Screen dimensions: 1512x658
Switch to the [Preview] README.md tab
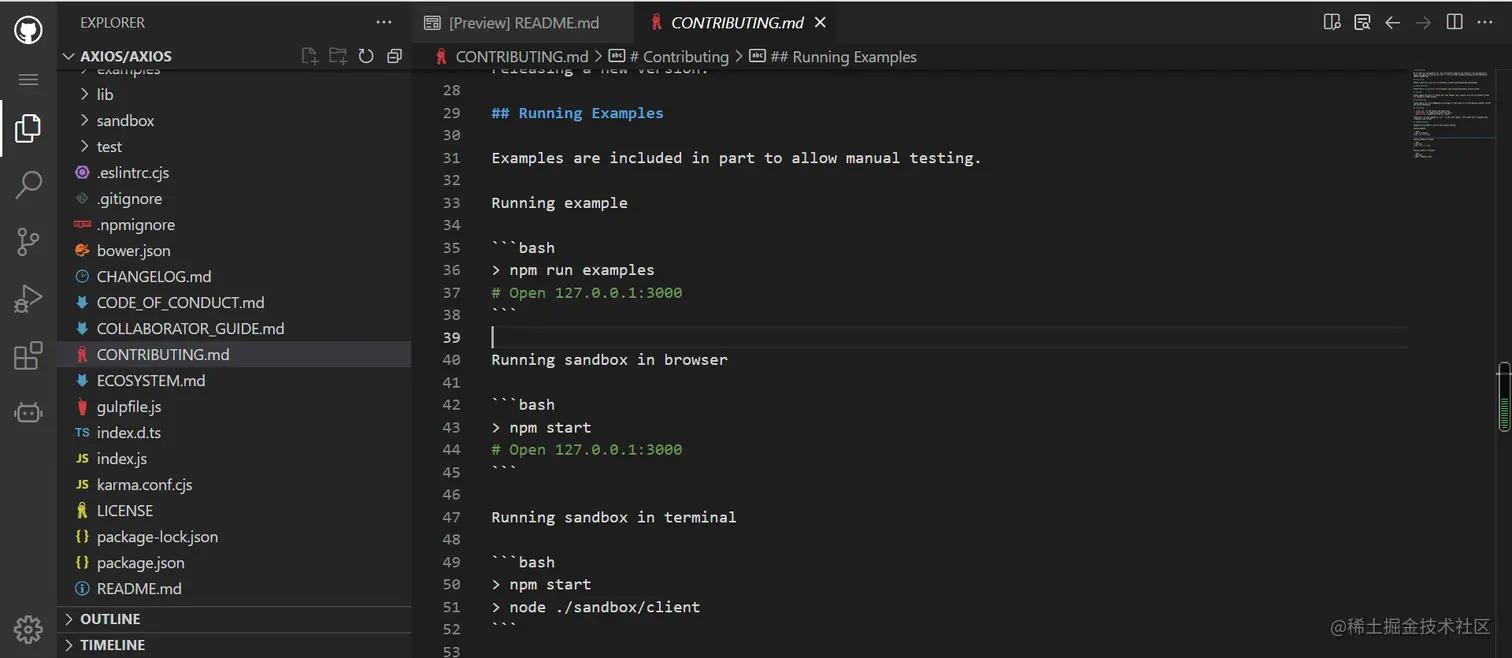(523, 22)
